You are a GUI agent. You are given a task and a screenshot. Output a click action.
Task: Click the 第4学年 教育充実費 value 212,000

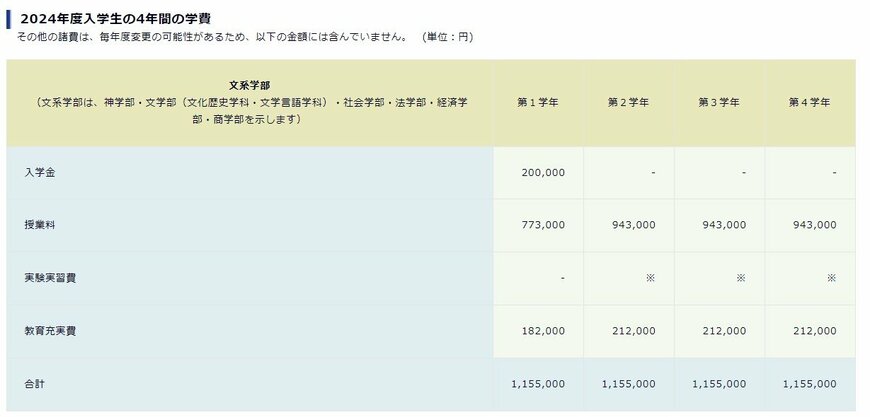(x=813, y=331)
